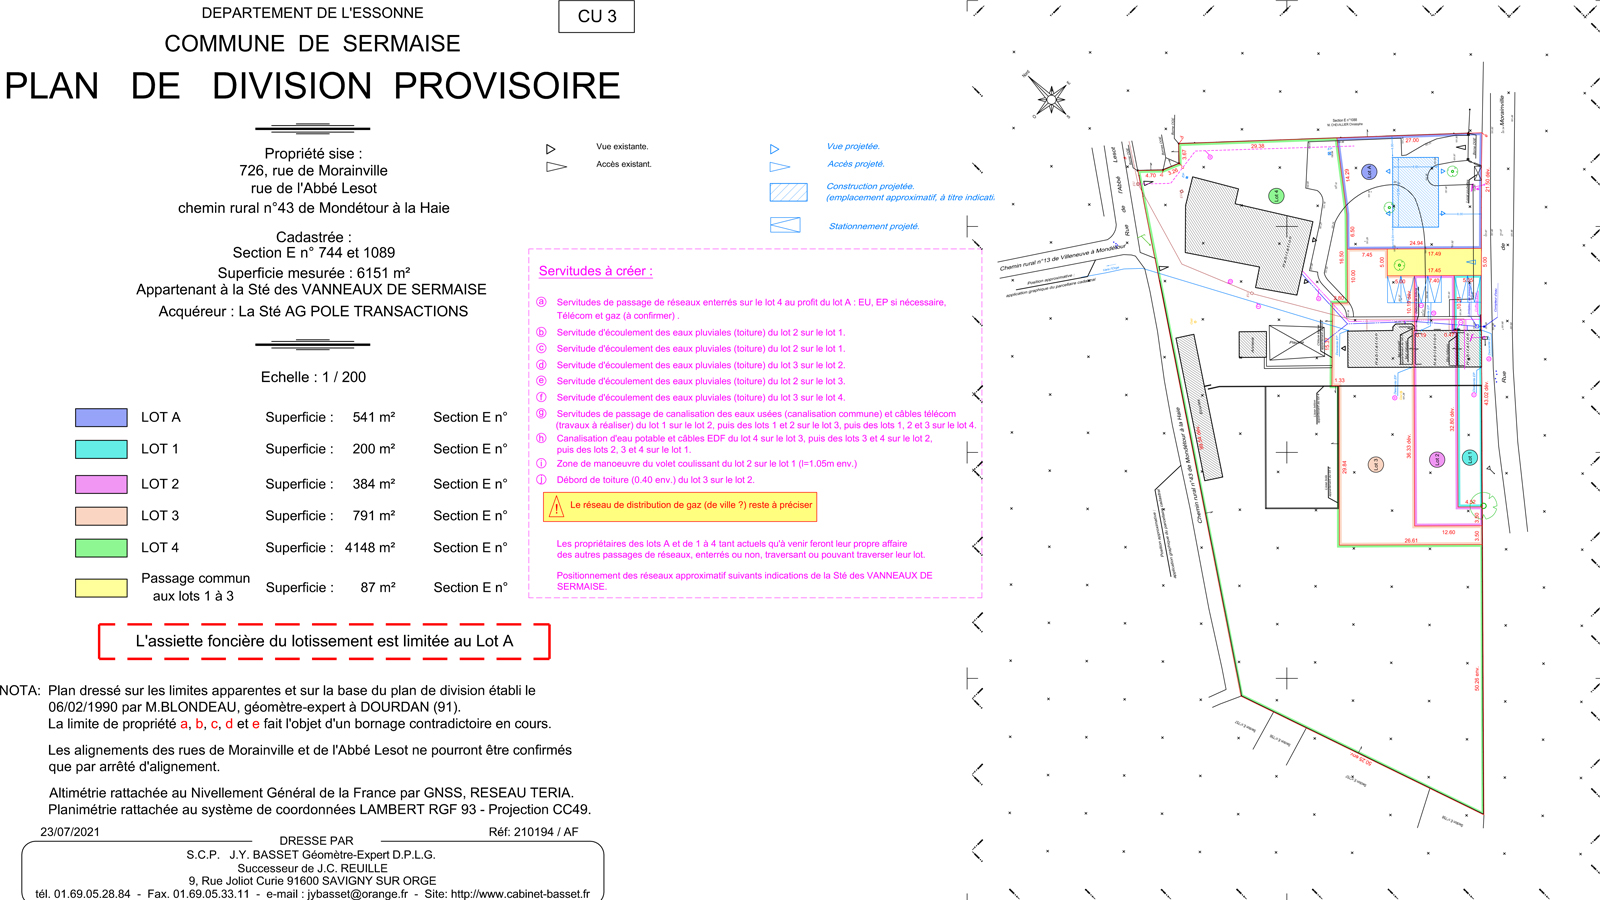Click '726, rue de Morainville' address line
The height and width of the screenshot is (900, 1600).
coord(313,171)
